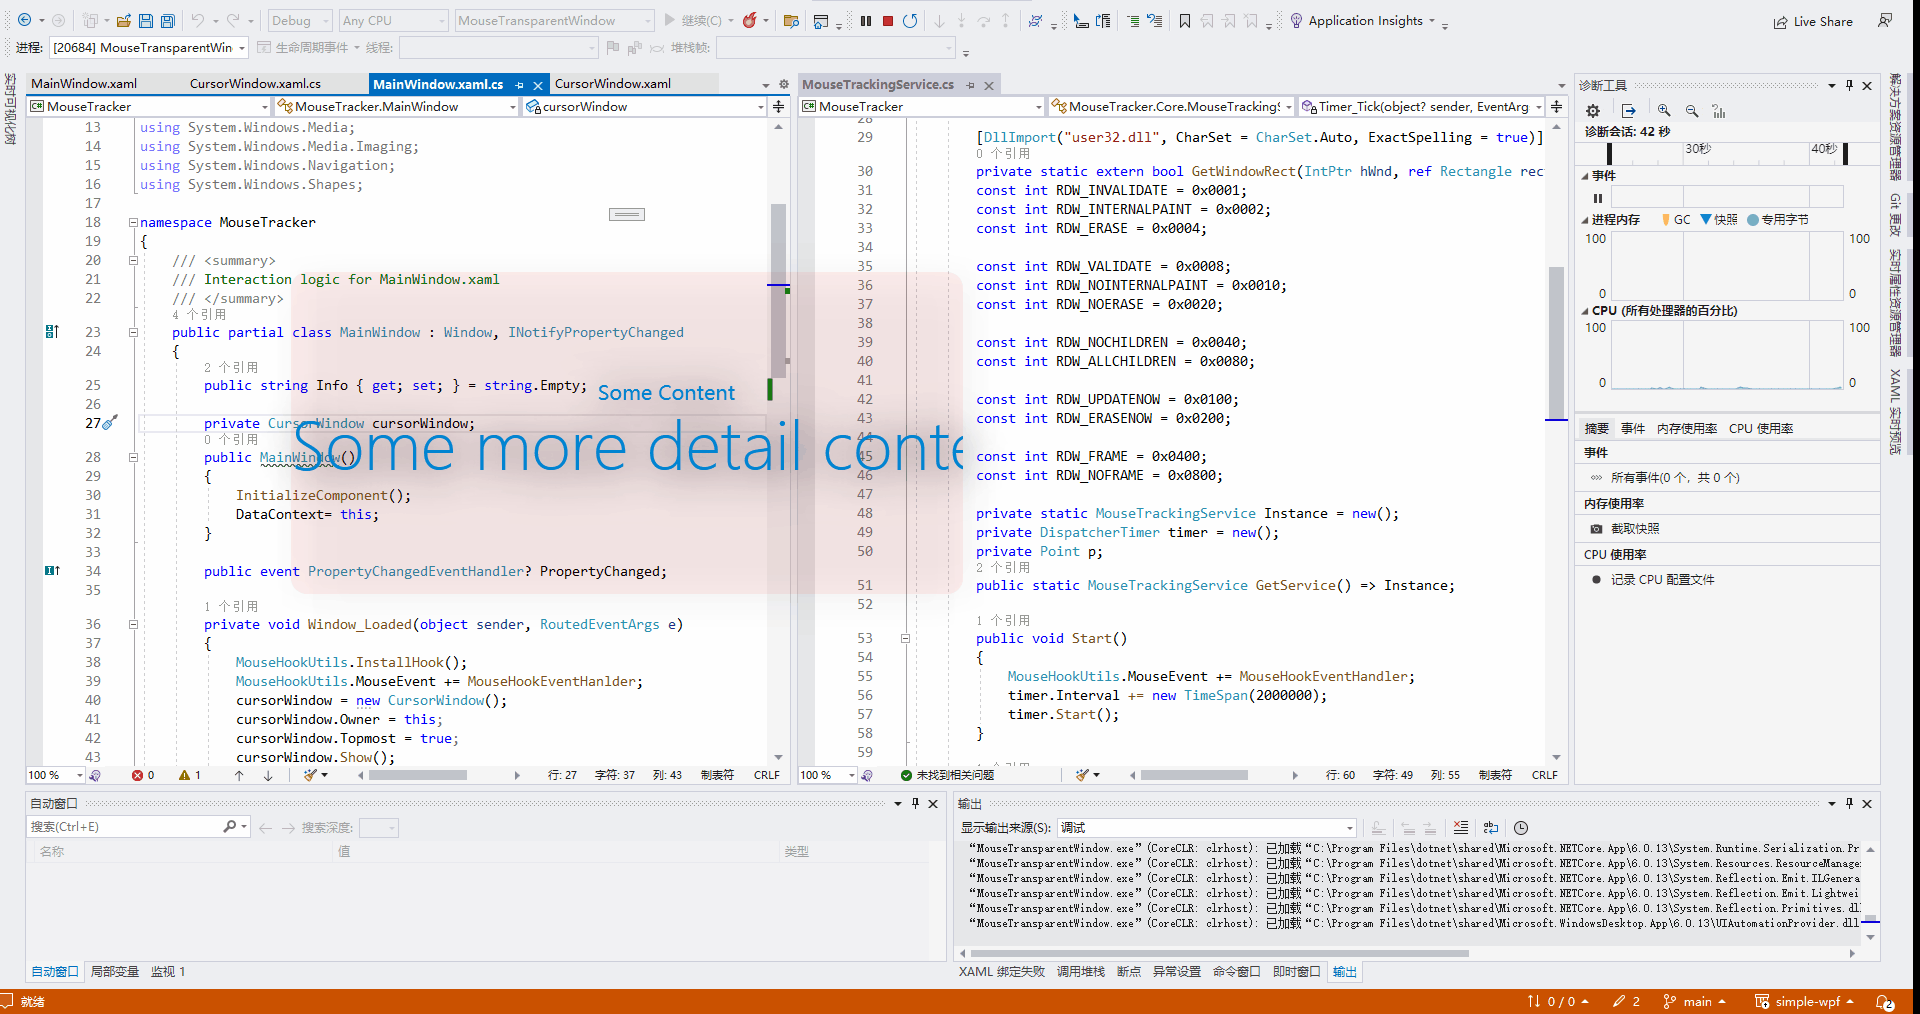Stop debugging with the red square icon
This screenshot has height=1014, width=1920.
[887, 20]
